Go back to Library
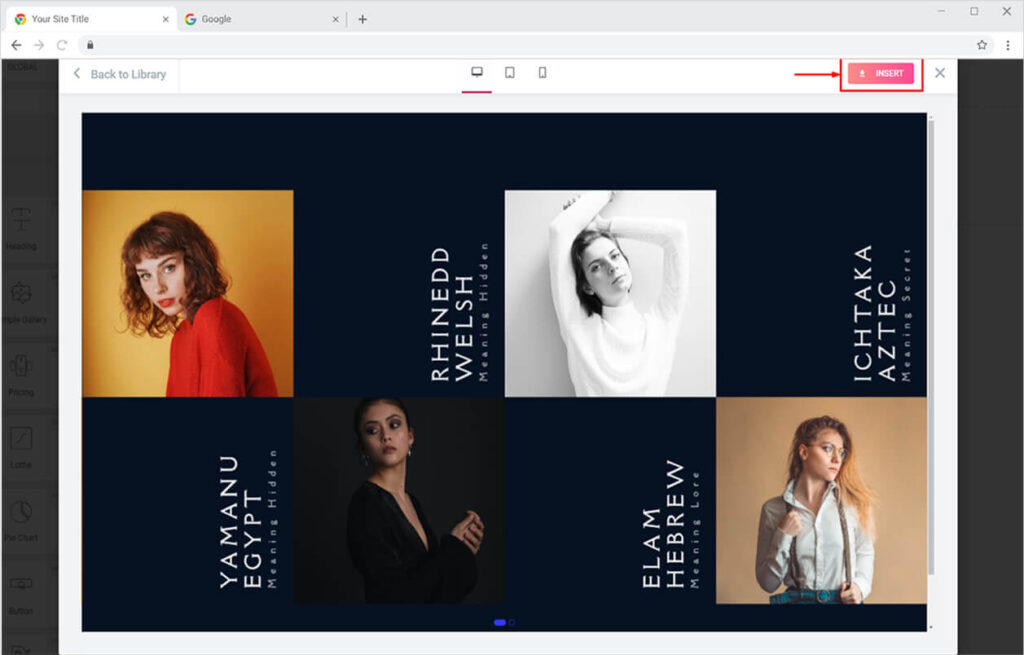The image size is (1024, 655). 119,74
